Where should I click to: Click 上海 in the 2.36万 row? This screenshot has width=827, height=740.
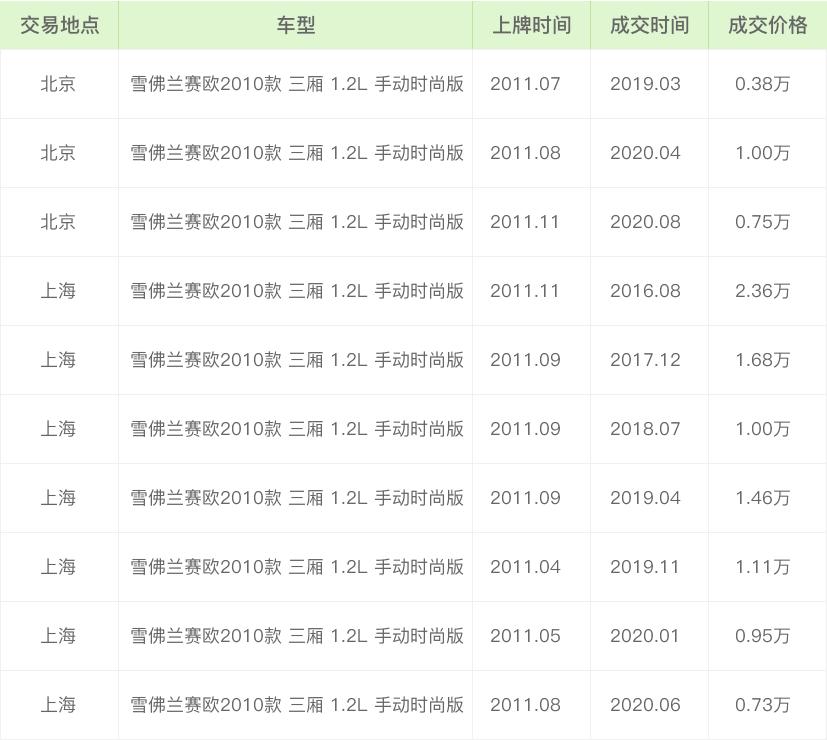(x=58, y=291)
